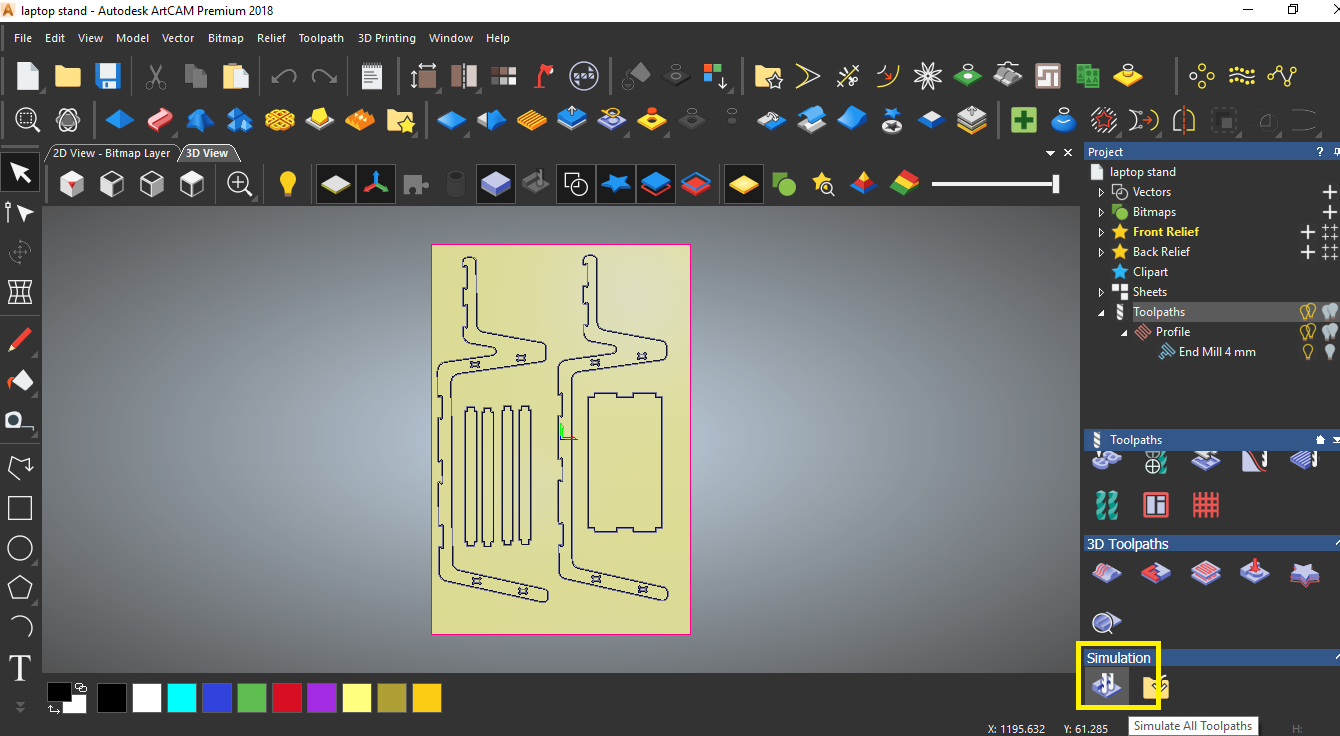Toggle the grey bulb on End Mill row
The image size is (1340, 736).
click(x=1329, y=352)
